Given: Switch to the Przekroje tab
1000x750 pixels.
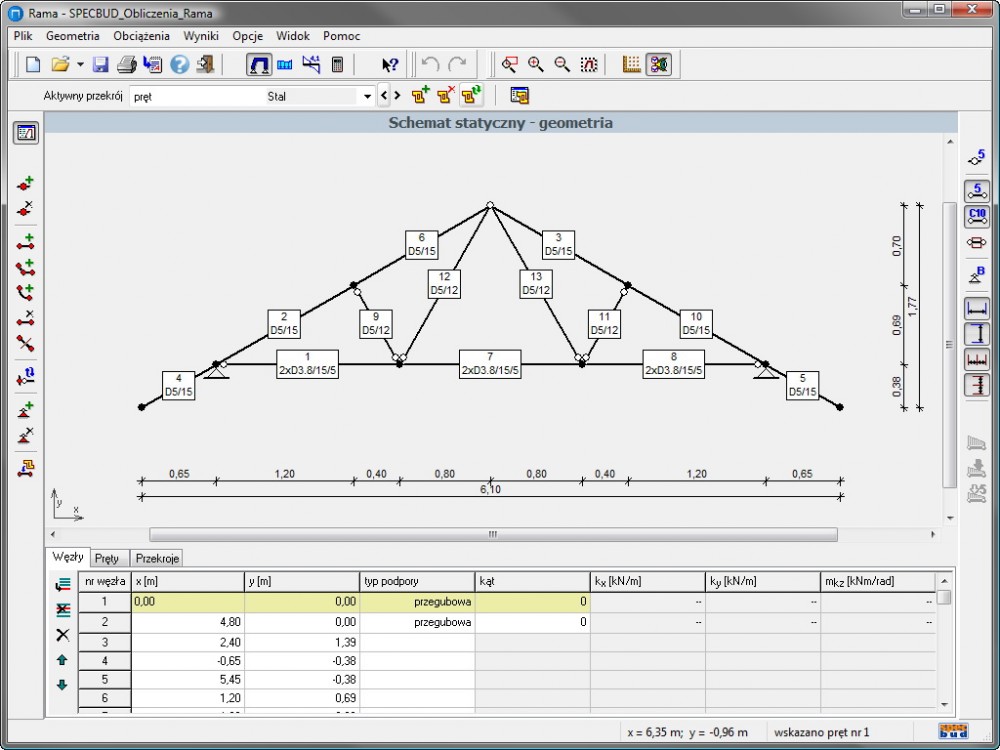Looking at the screenshot, I should click(157, 558).
